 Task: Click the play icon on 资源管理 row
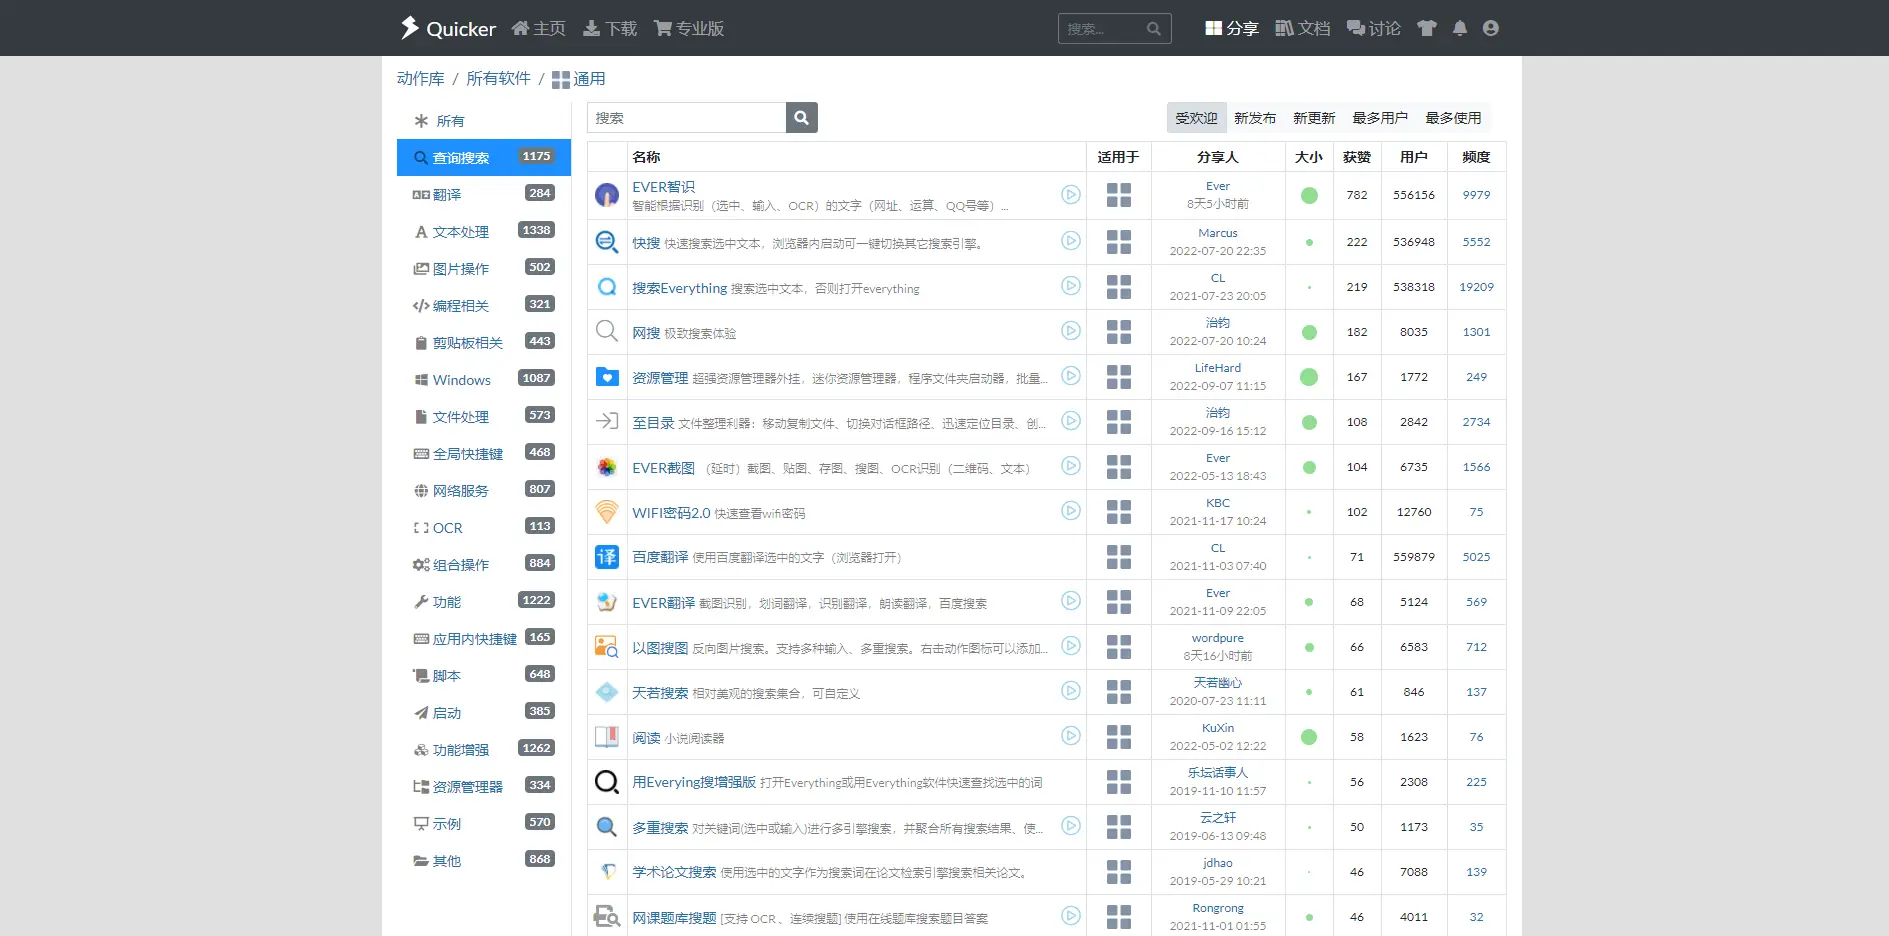tap(1071, 376)
